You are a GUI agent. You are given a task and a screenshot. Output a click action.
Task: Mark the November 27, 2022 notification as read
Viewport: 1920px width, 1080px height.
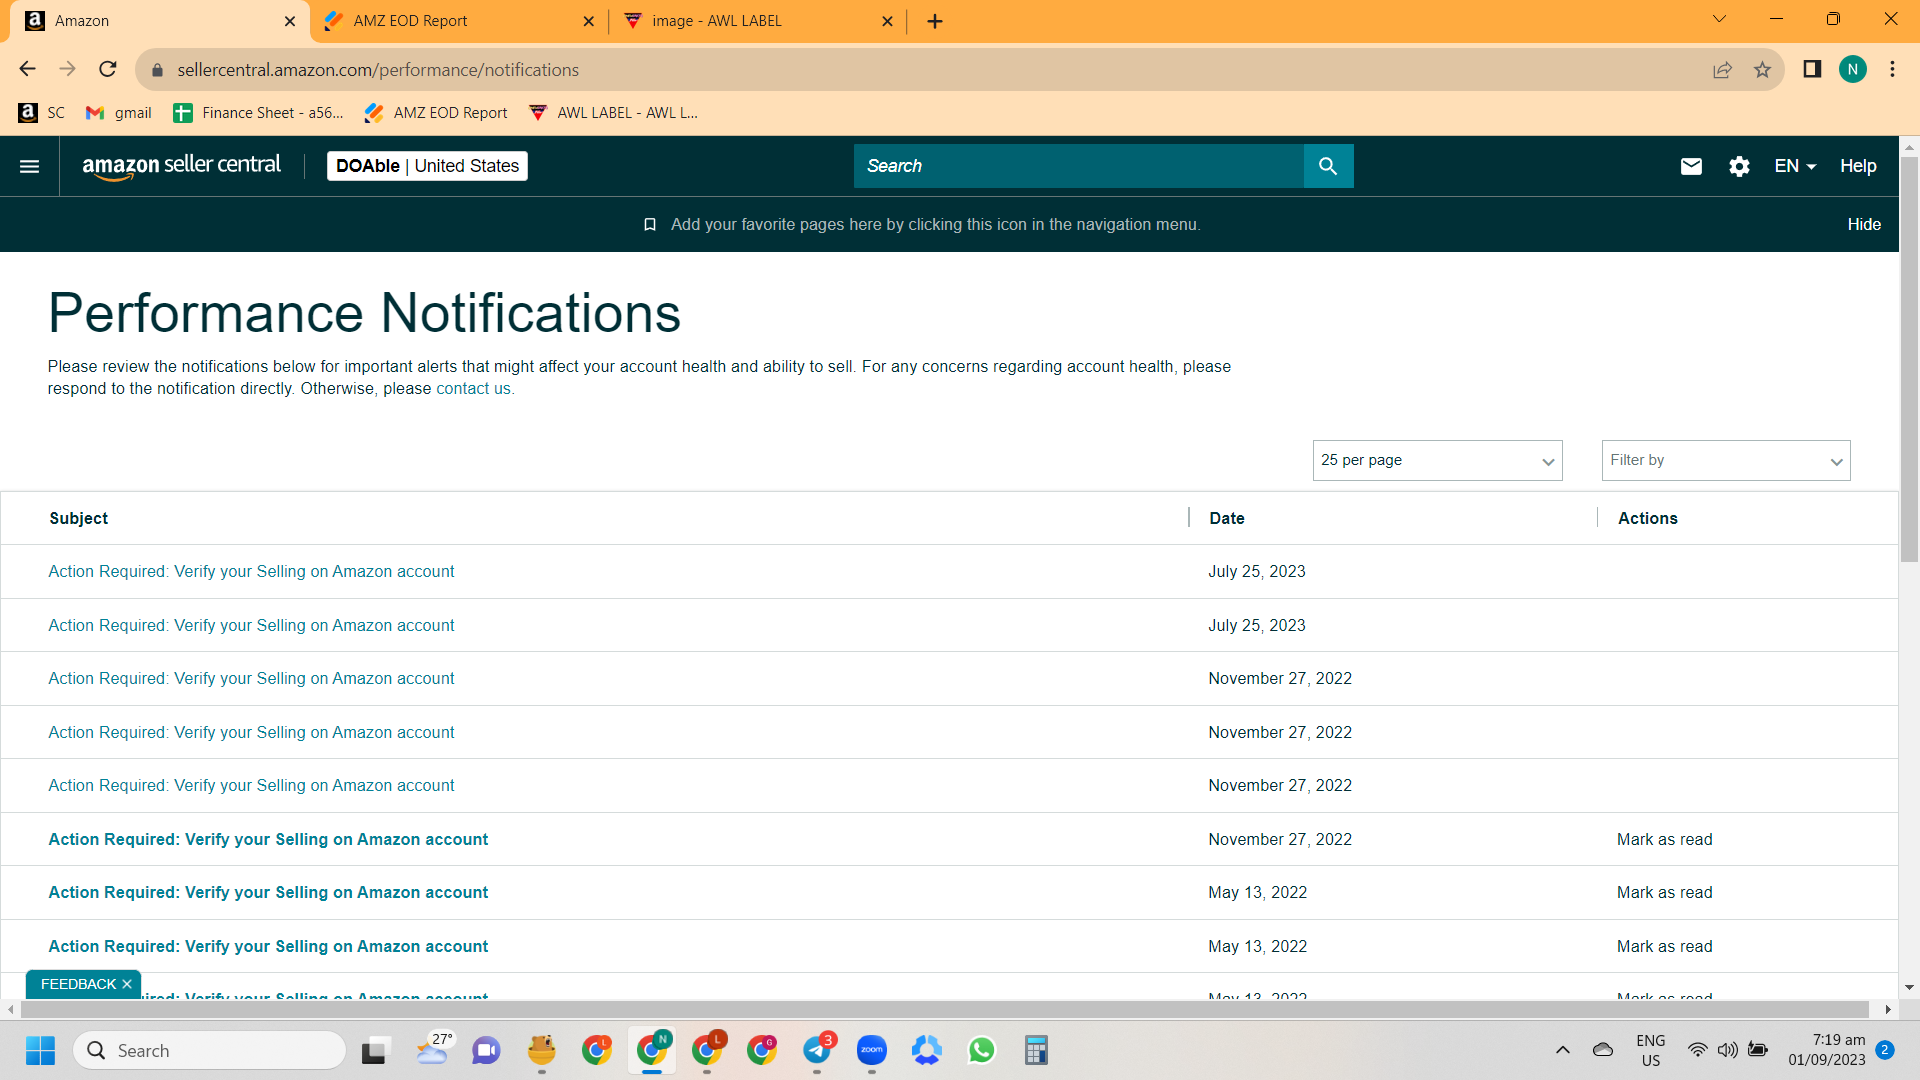(1664, 840)
